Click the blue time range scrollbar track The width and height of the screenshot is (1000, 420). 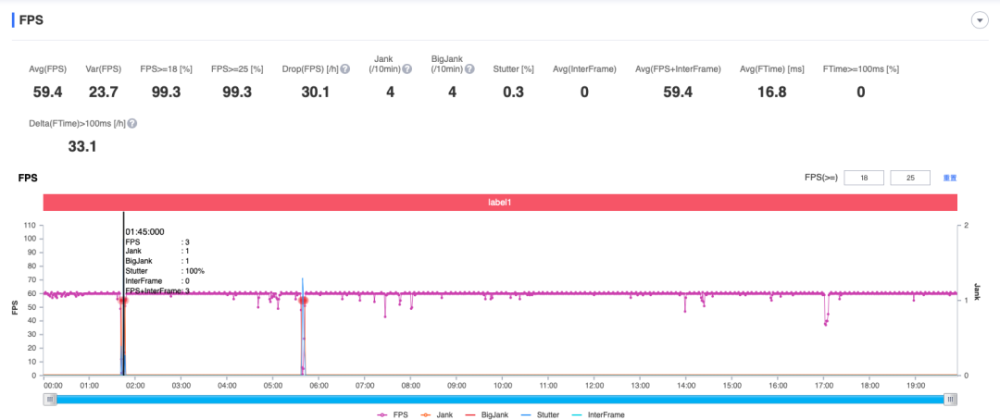(500, 399)
